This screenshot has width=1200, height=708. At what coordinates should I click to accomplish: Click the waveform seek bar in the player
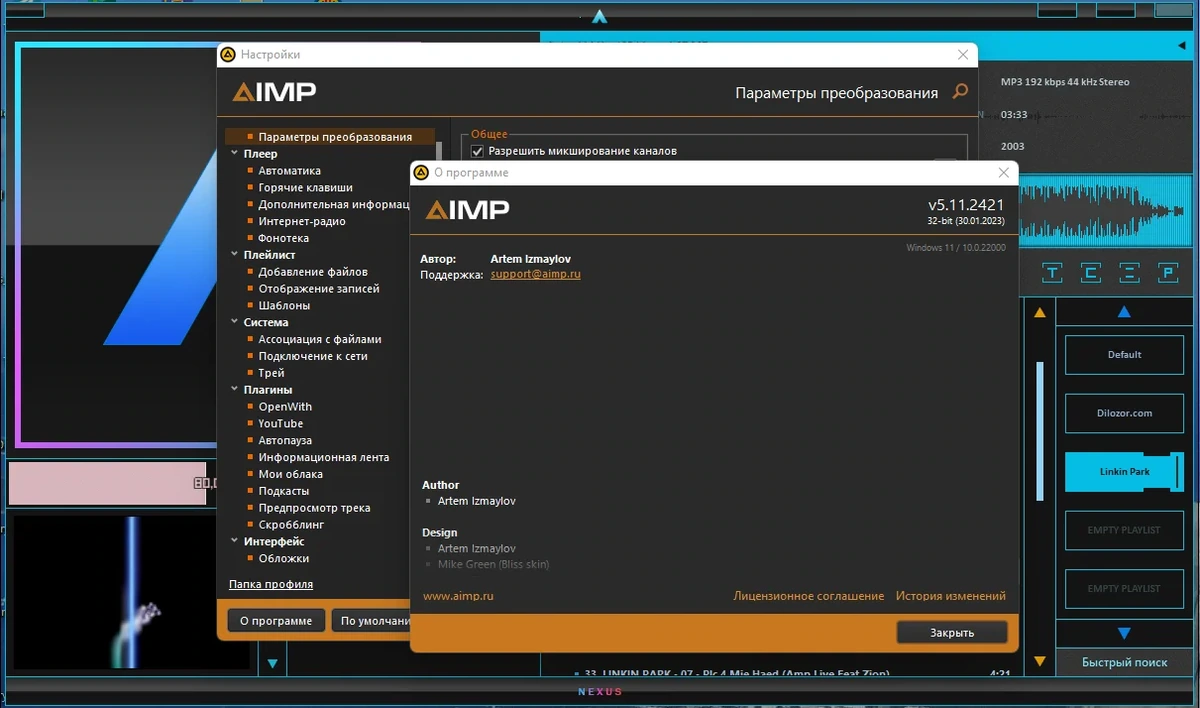(1107, 211)
